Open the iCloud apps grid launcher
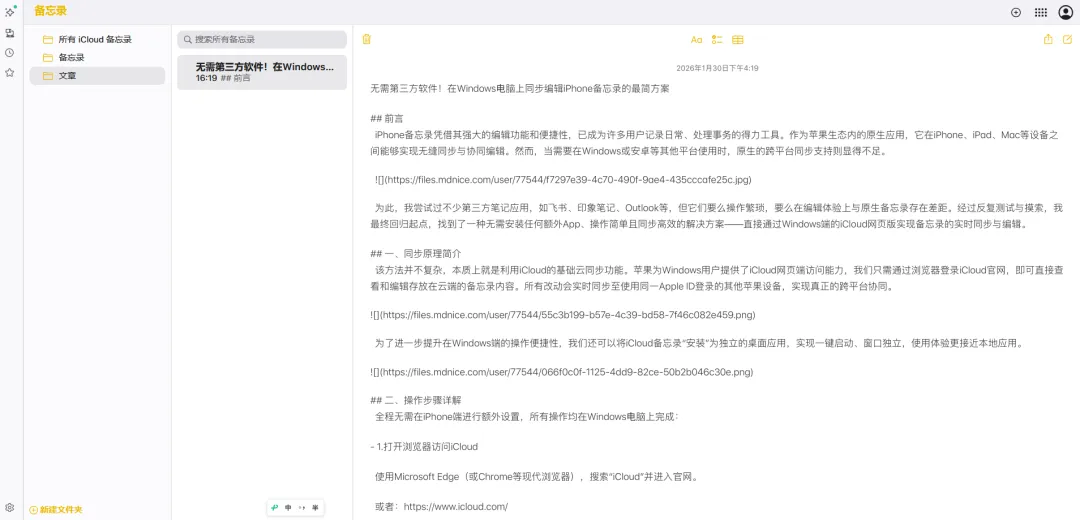 coord(1041,12)
